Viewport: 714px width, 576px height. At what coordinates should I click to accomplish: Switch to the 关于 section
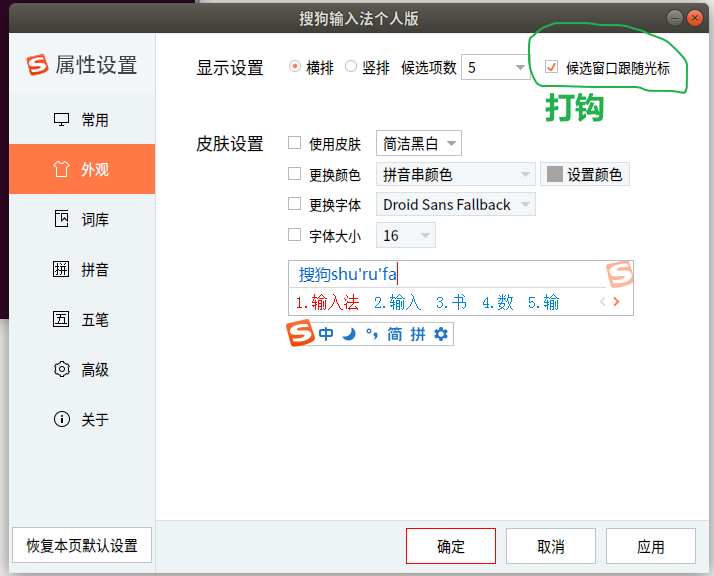82,419
